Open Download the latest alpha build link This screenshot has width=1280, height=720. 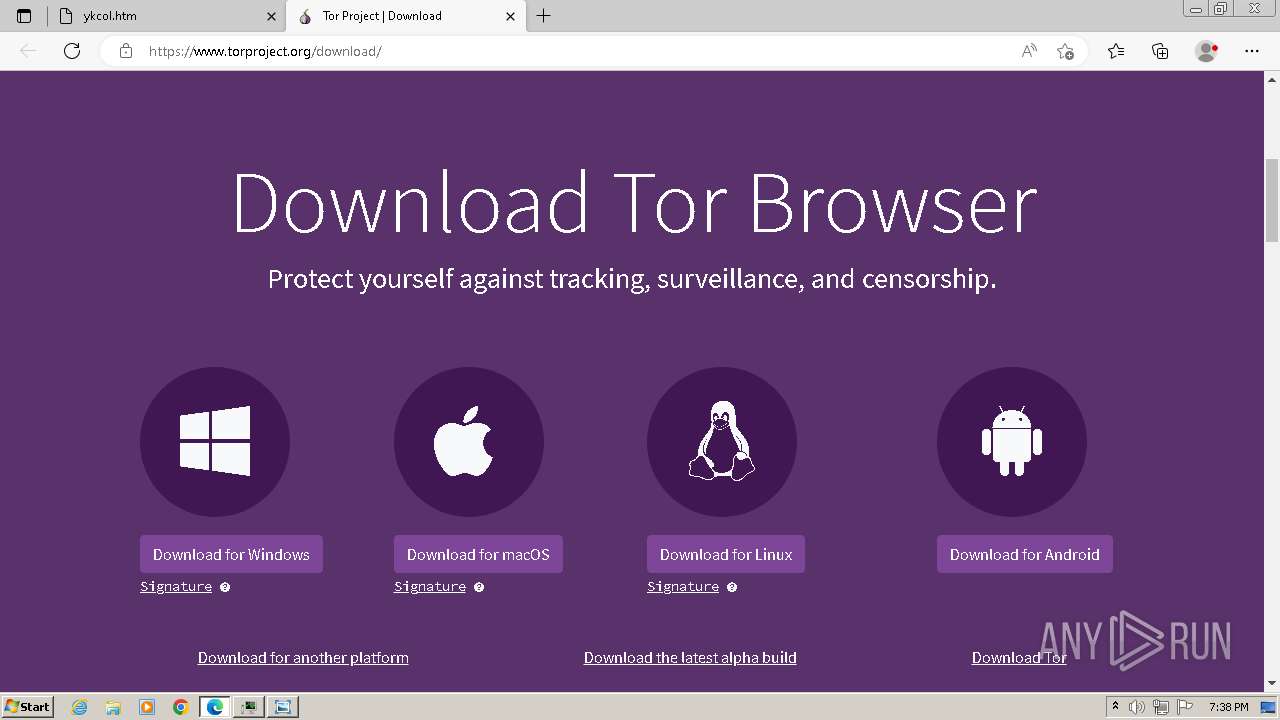point(690,657)
